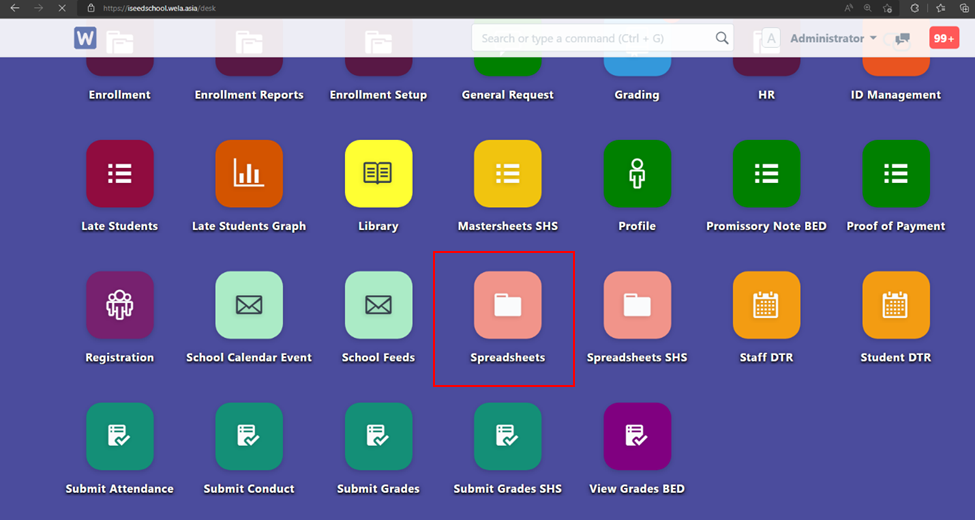Click the 99+ notifications badge
This screenshot has width=975, height=520.
[x=943, y=38]
